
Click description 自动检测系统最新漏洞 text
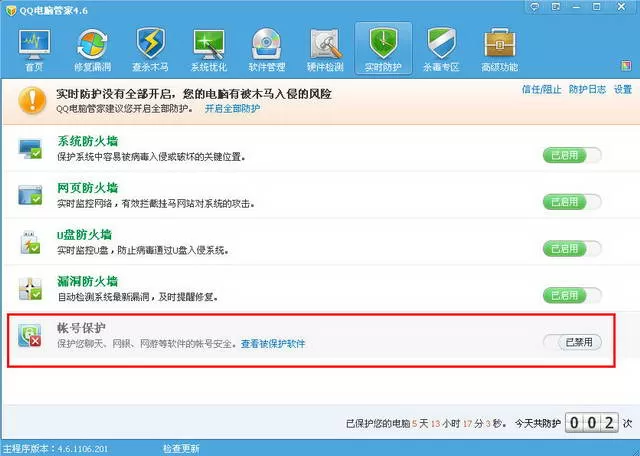coord(138,297)
